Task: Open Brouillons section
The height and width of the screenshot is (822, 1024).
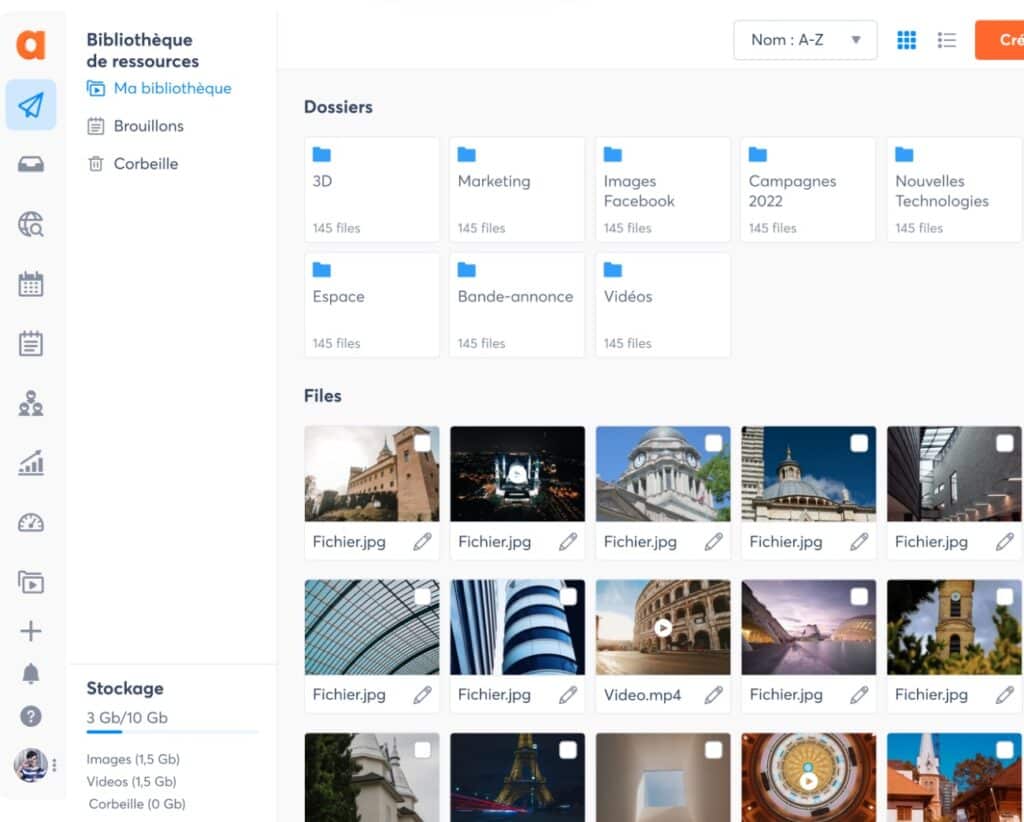Action: (136, 126)
